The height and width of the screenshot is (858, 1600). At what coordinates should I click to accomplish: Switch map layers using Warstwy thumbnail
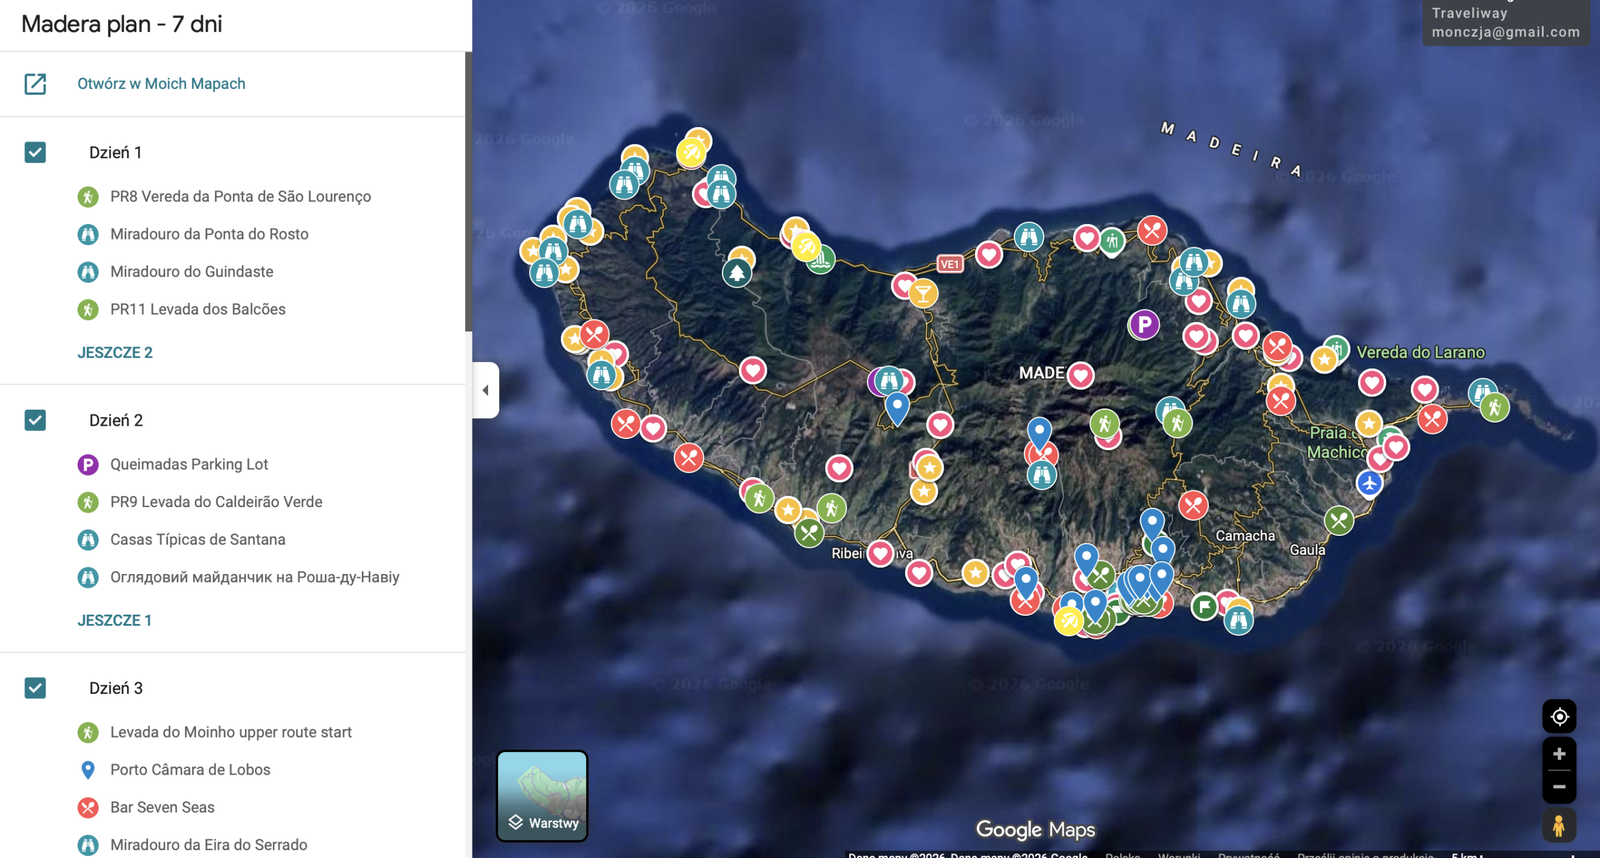[542, 796]
